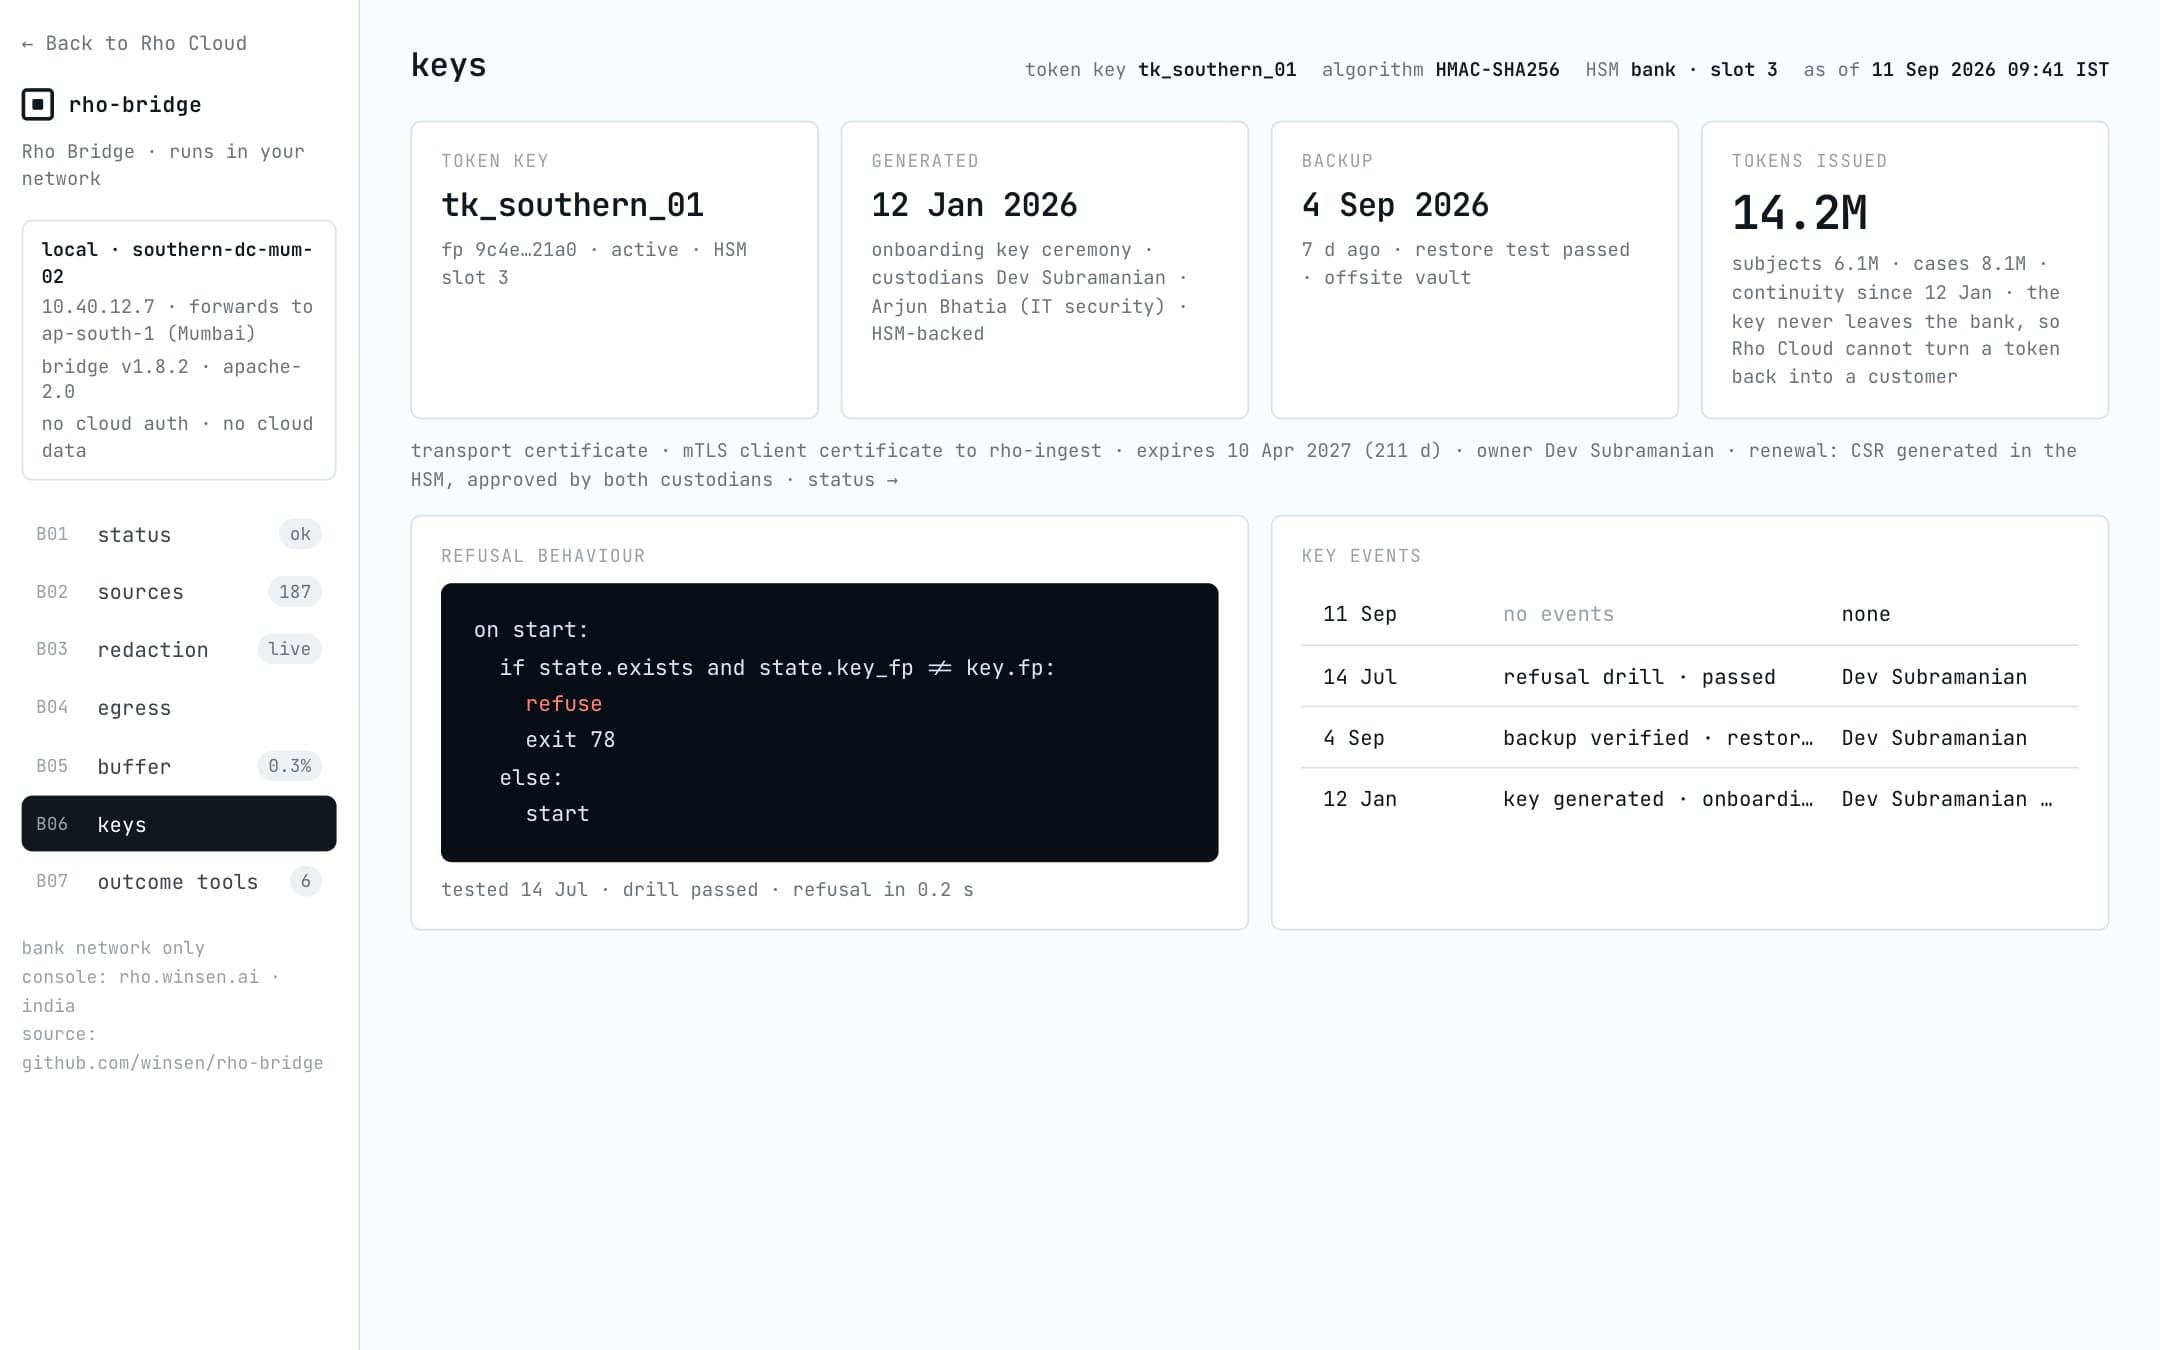Click the 'exit 78' code line

click(570, 740)
